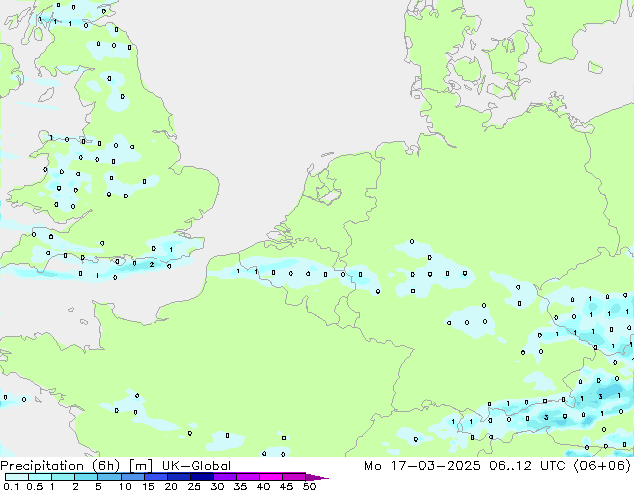Click the "35" legend scale label
The width and height of the screenshot is (634, 490).
pyautogui.click(x=240, y=486)
